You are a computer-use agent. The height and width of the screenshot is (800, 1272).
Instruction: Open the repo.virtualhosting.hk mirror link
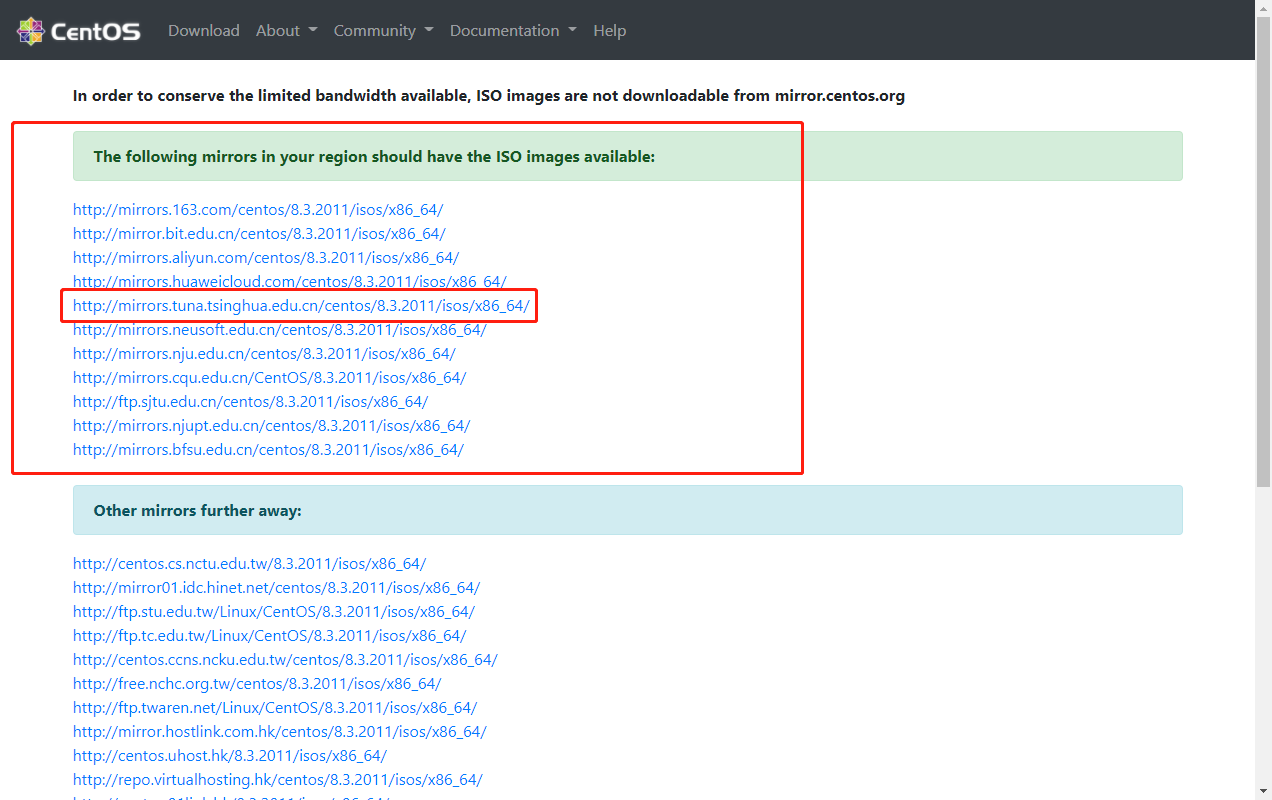278,780
